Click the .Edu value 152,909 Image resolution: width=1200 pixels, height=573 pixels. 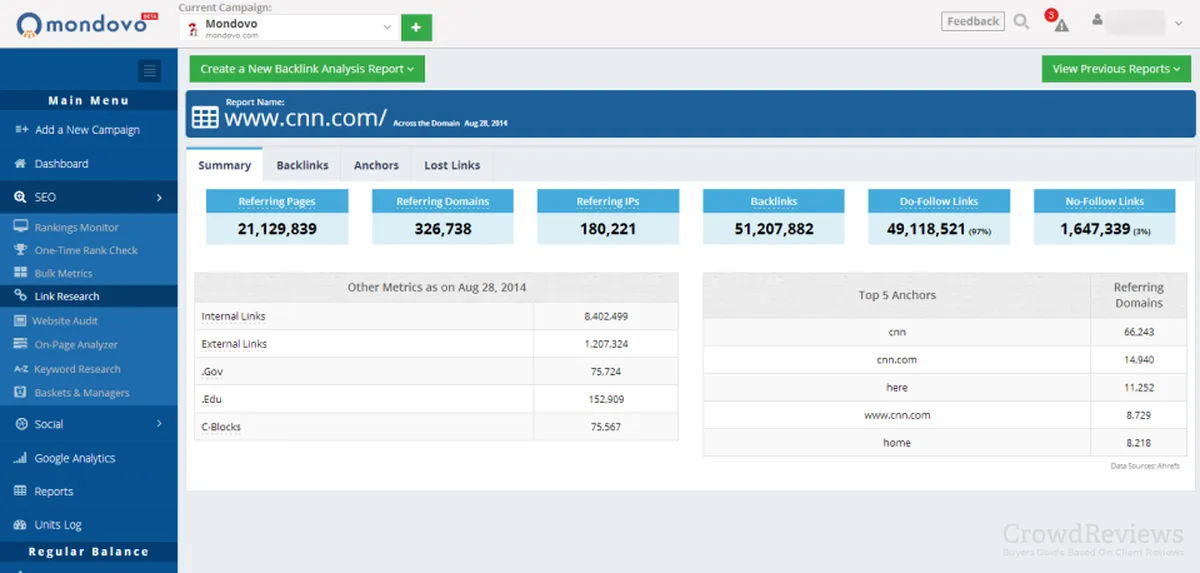[x=606, y=399]
